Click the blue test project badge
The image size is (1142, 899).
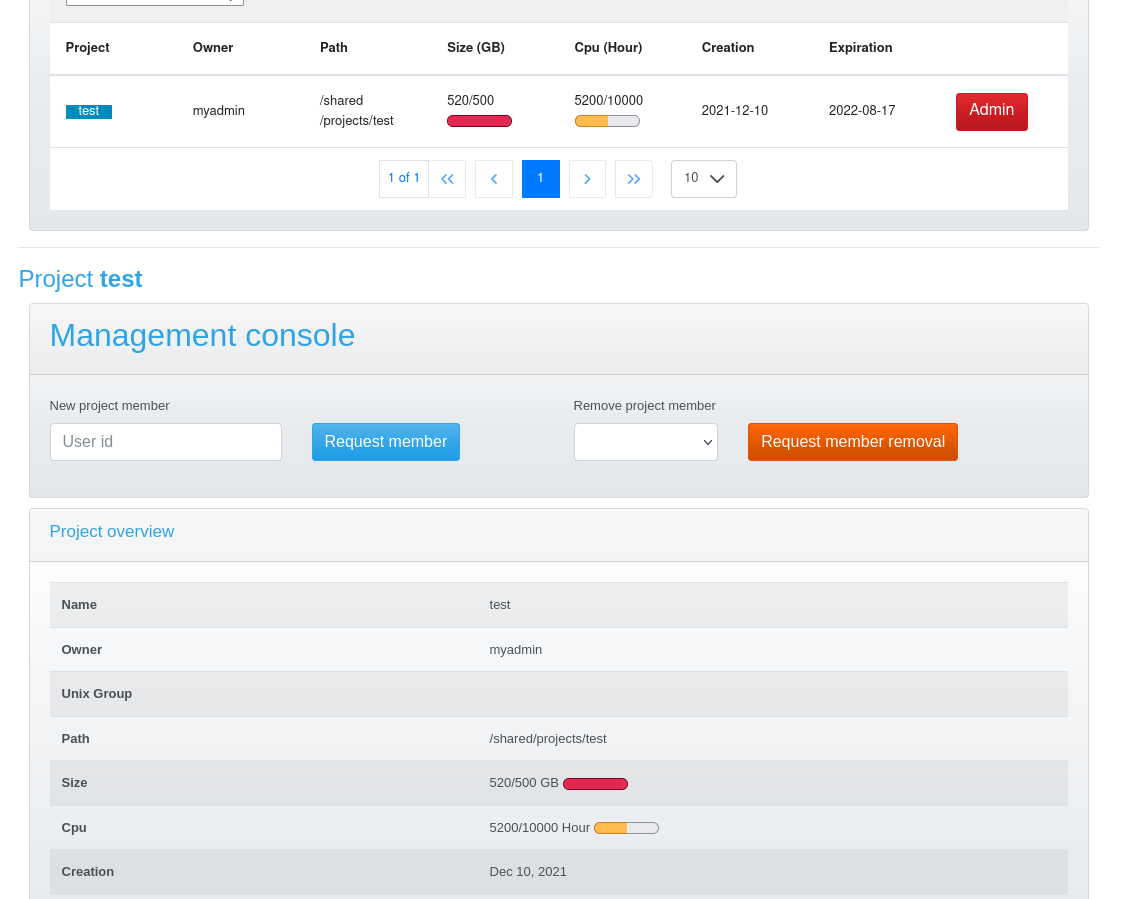(x=88, y=111)
